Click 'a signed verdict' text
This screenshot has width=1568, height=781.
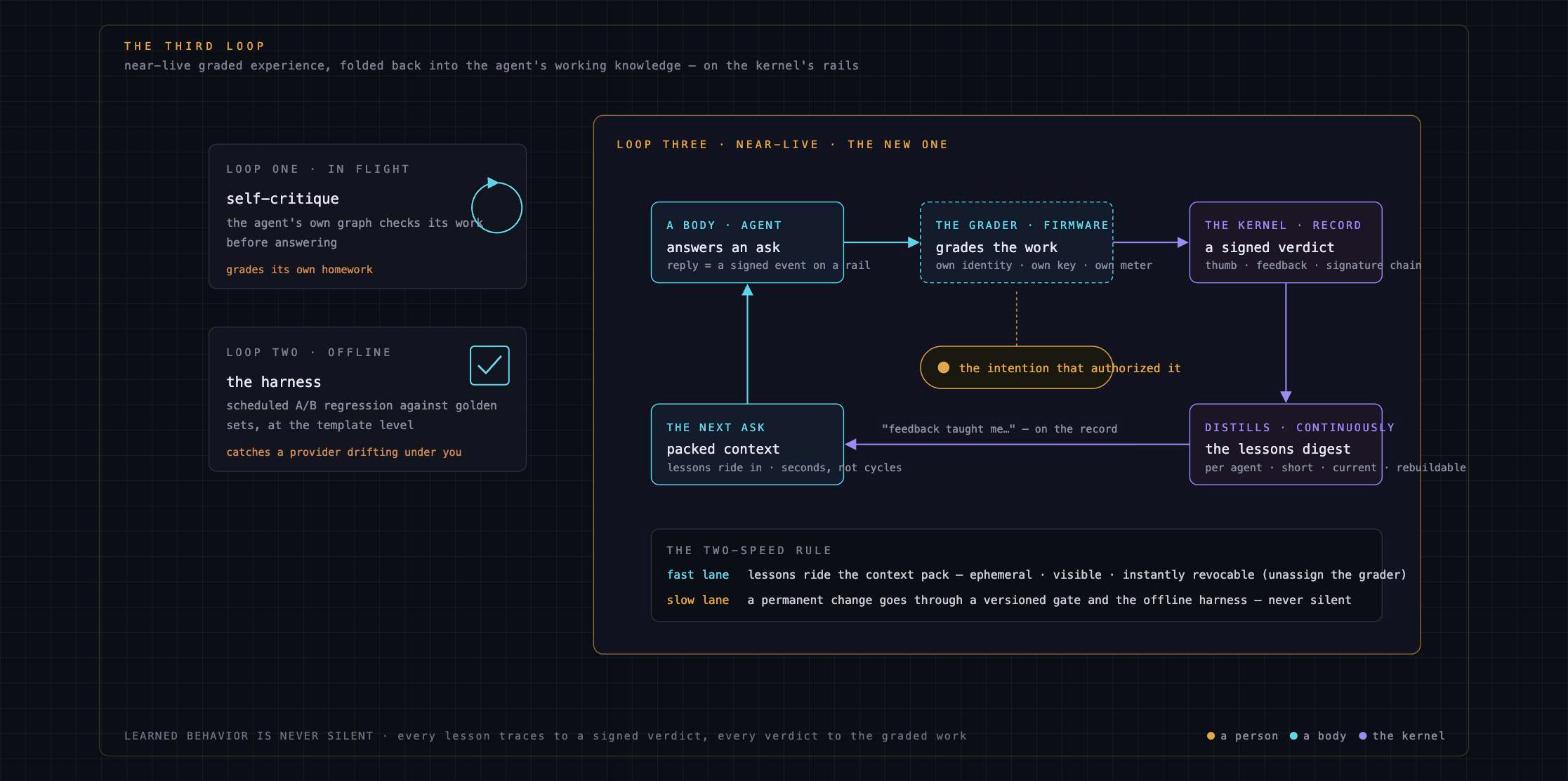[x=1269, y=248]
